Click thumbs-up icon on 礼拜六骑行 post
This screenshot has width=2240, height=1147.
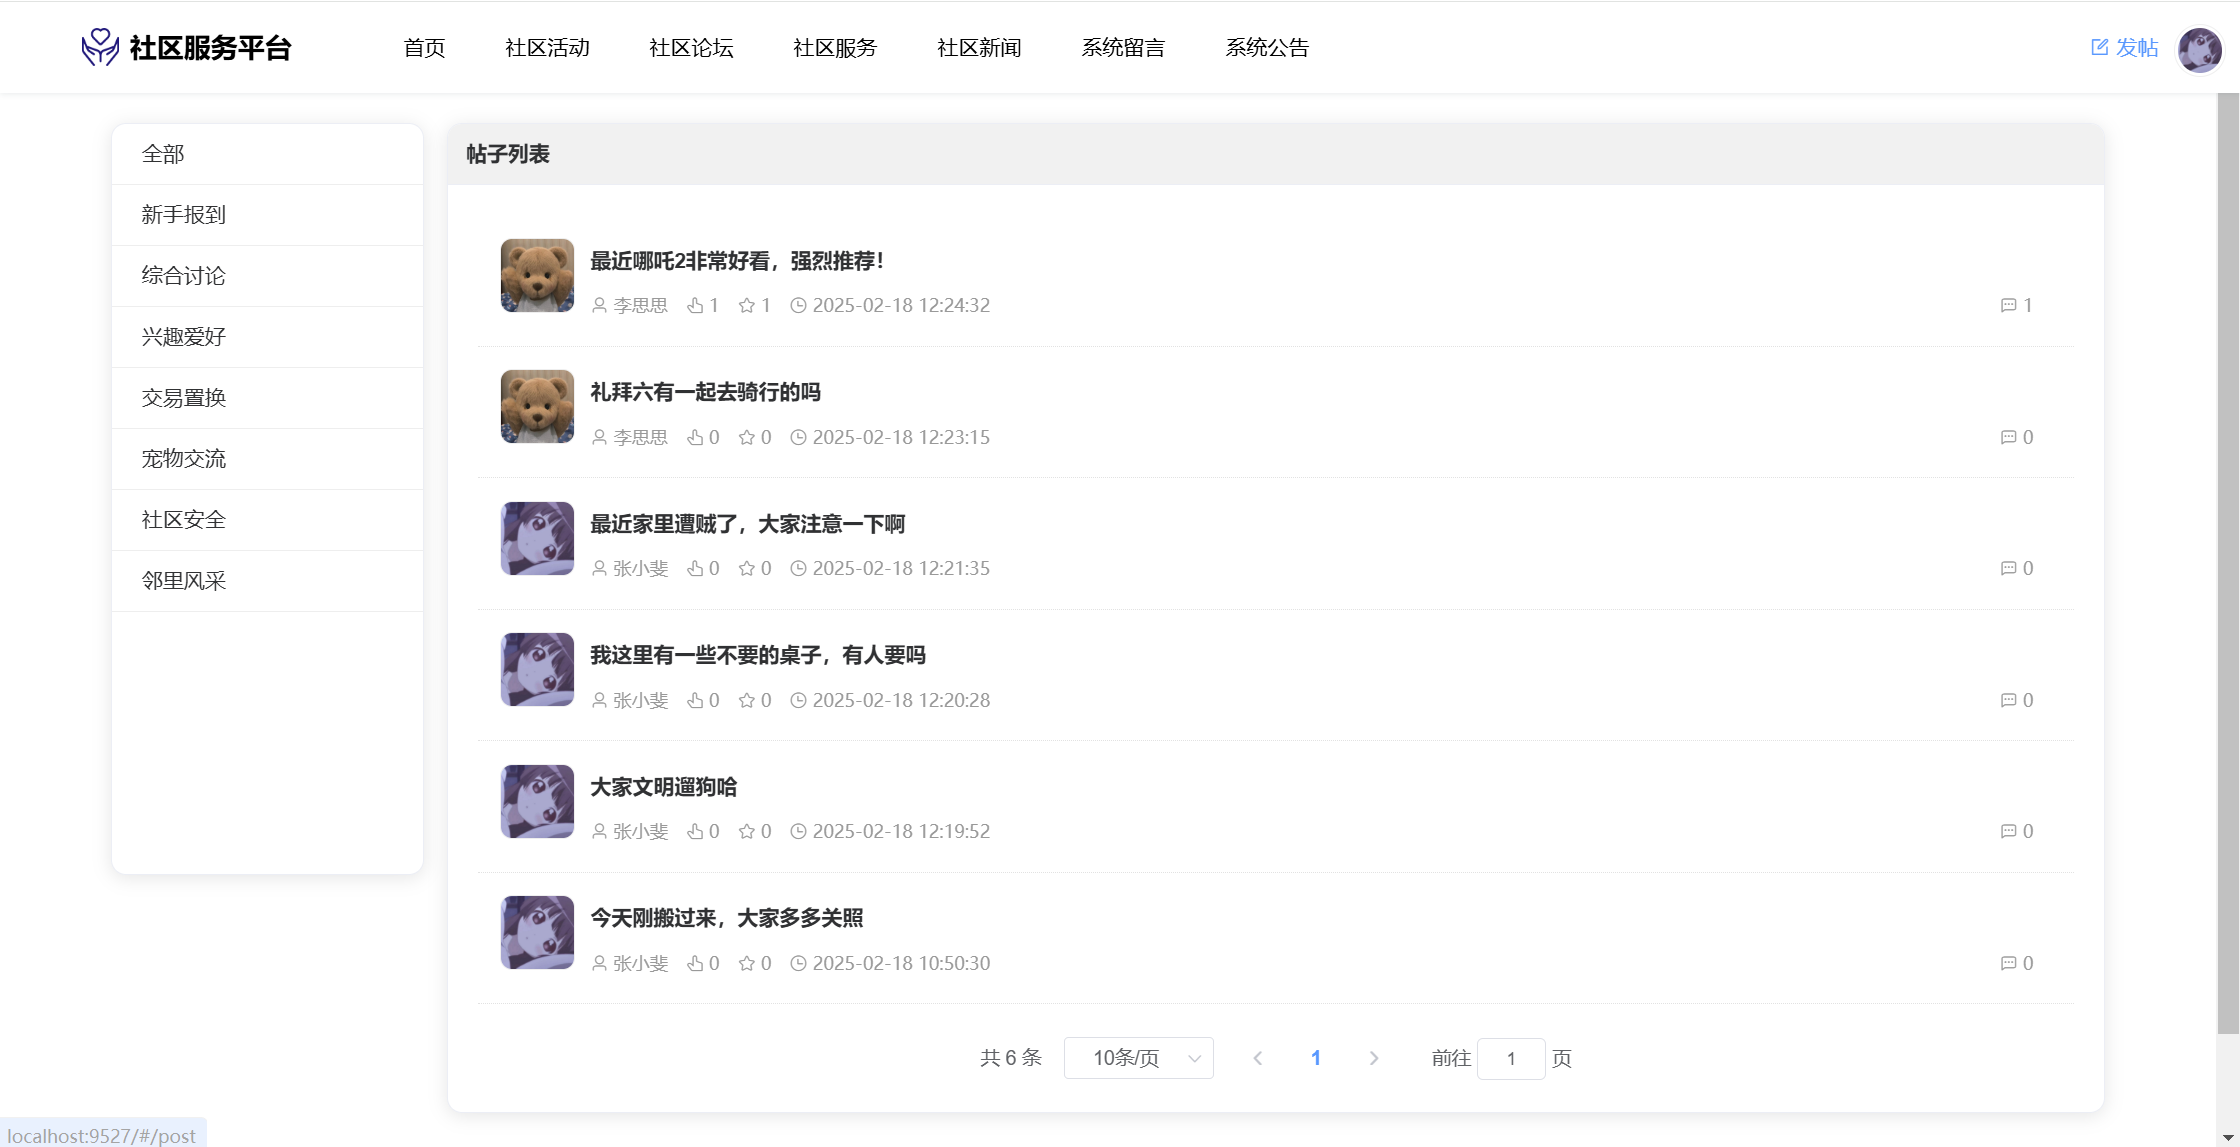point(695,437)
